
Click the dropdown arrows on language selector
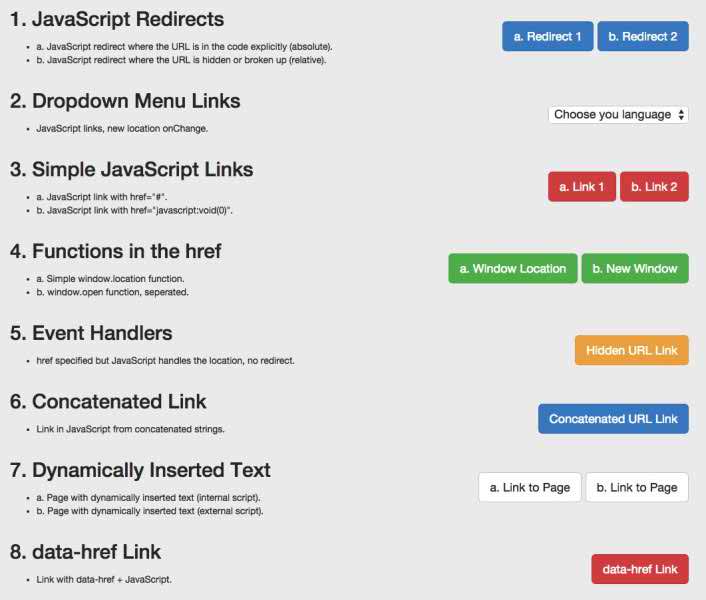(x=681, y=114)
